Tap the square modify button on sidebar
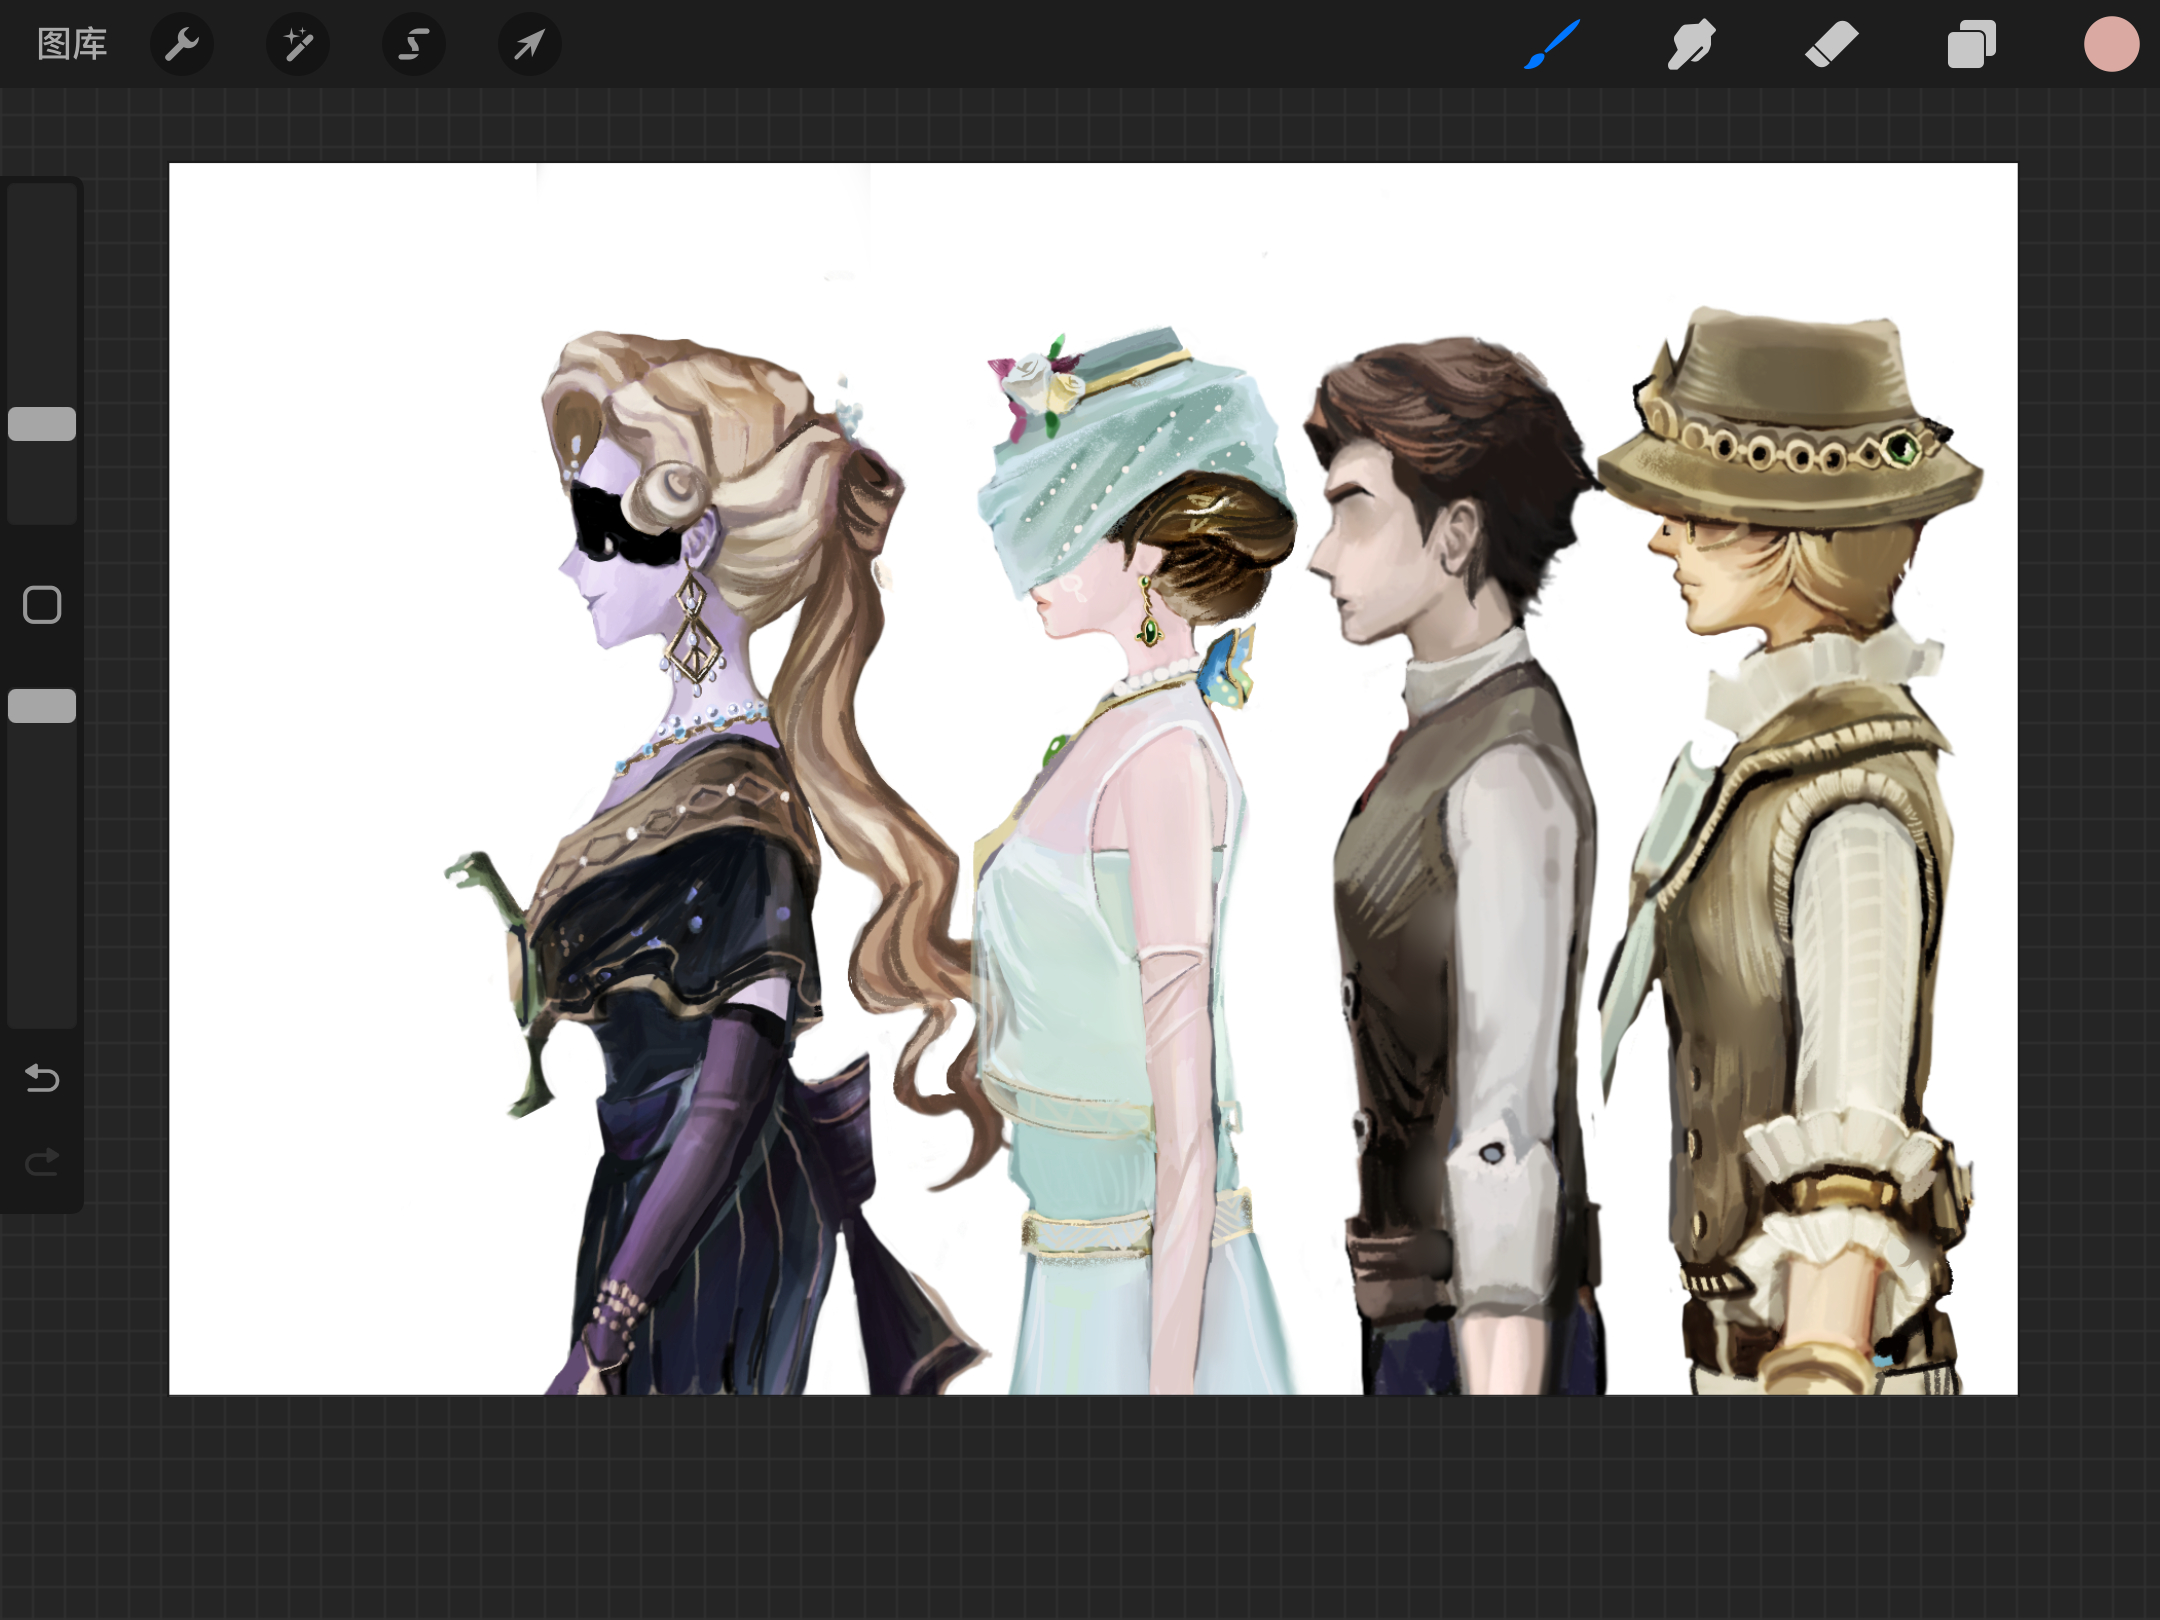The height and width of the screenshot is (1620, 2160). [42, 605]
